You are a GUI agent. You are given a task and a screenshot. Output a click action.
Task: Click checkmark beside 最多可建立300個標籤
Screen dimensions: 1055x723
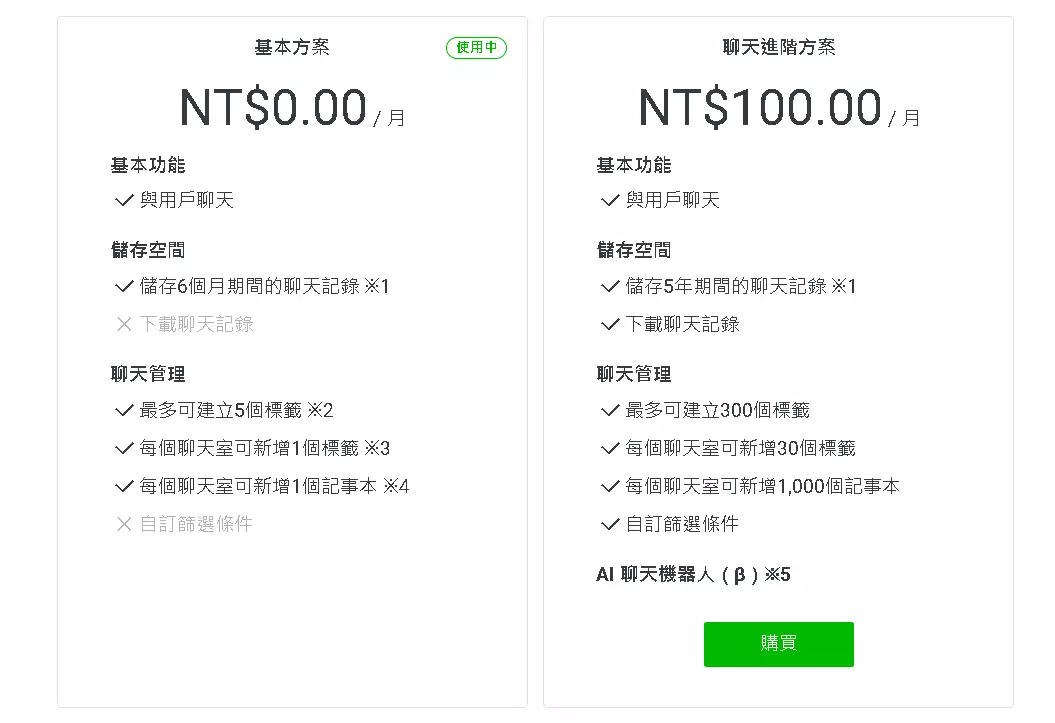tap(610, 411)
